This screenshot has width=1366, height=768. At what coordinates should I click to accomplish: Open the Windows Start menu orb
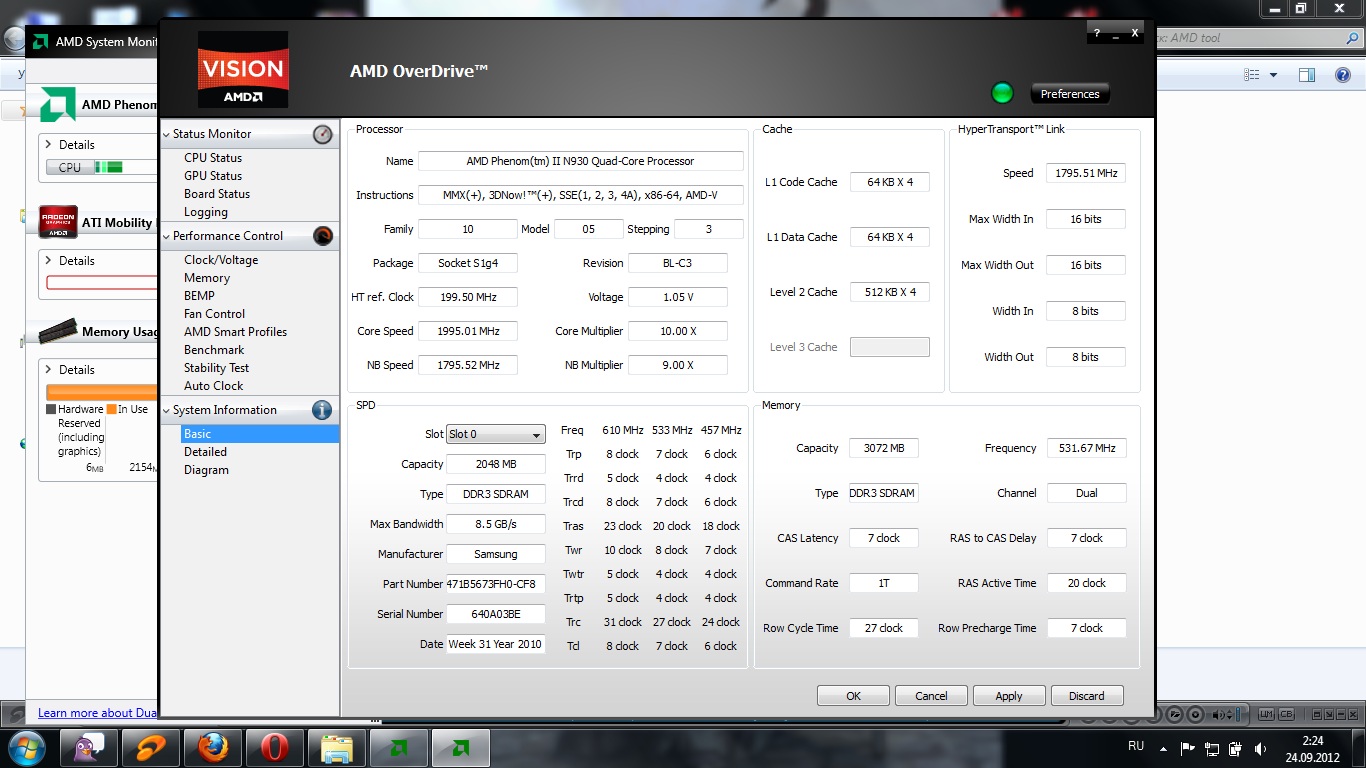pos(26,747)
